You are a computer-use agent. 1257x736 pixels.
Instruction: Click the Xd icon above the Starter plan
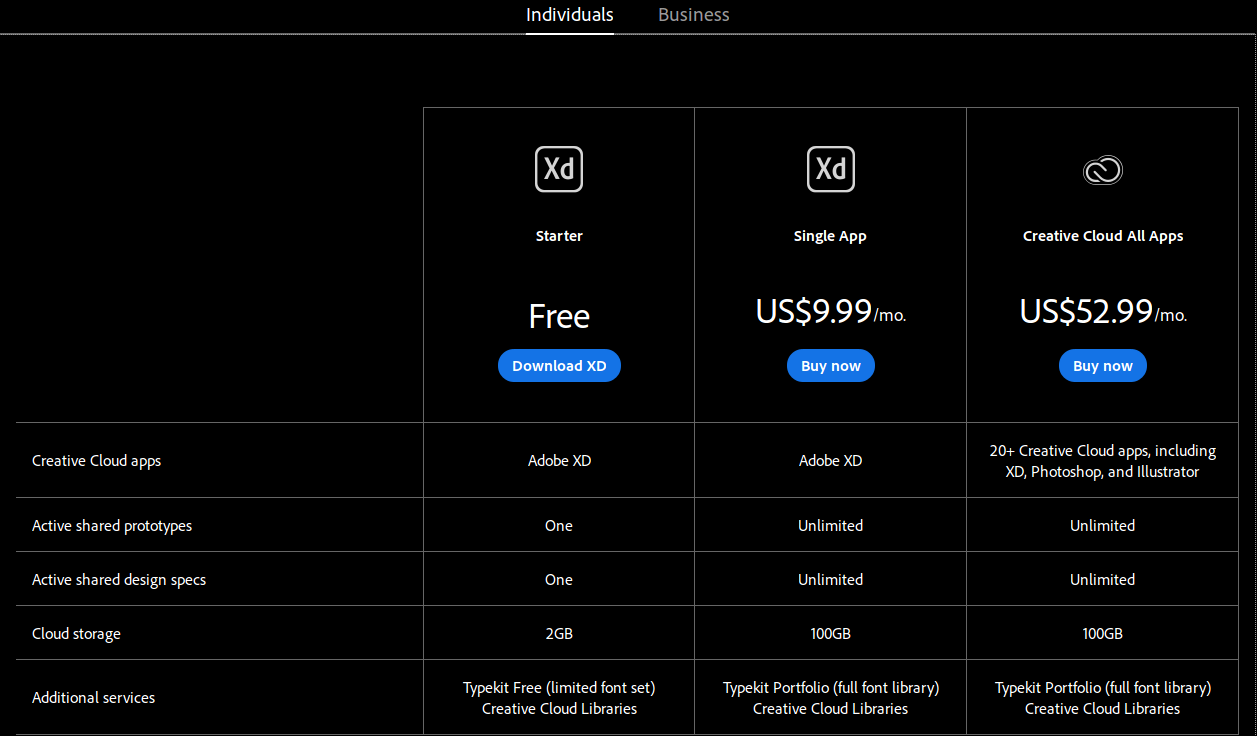pyautogui.click(x=559, y=169)
